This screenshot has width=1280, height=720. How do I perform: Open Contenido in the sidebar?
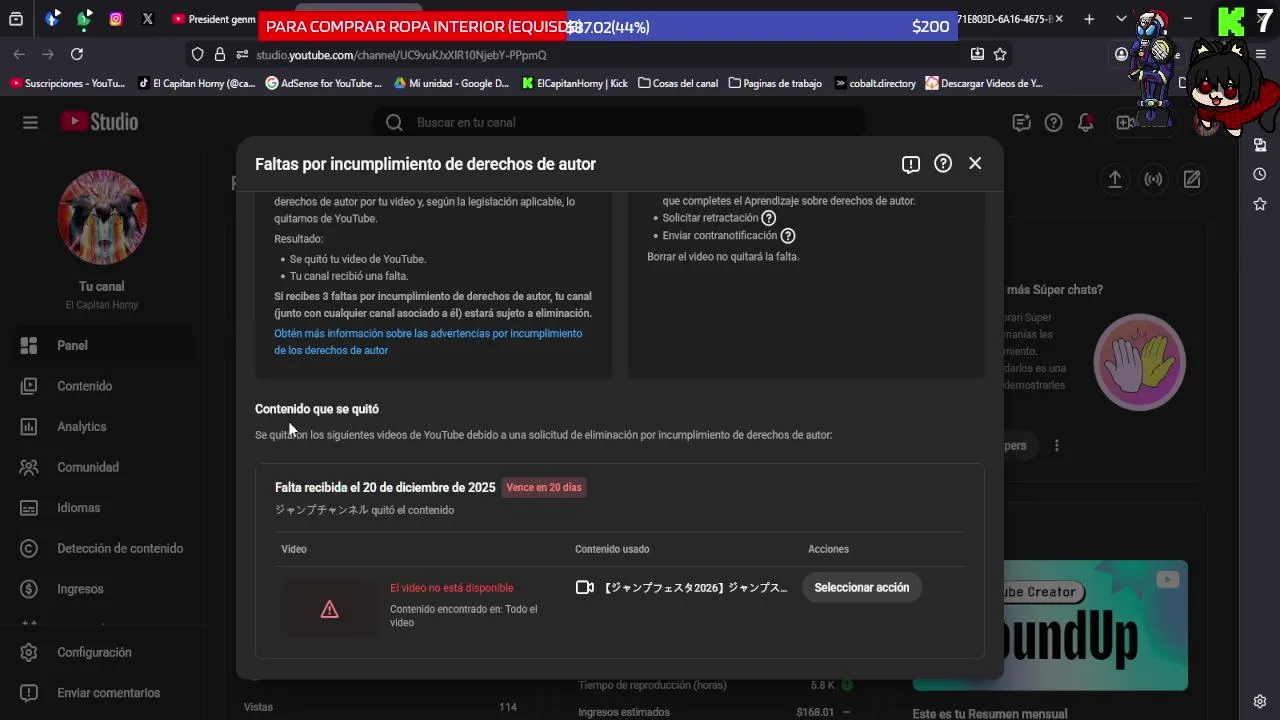102,386
